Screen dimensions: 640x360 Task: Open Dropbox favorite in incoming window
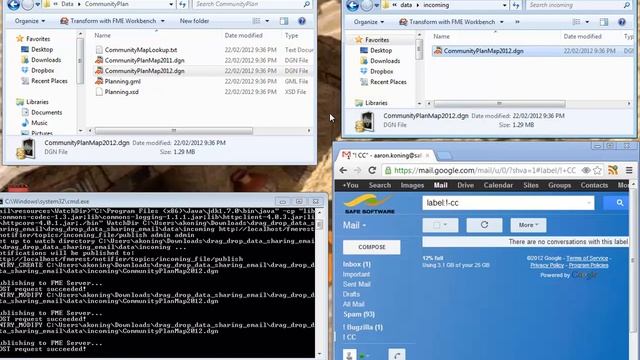pyautogui.click(x=377, y=71)
